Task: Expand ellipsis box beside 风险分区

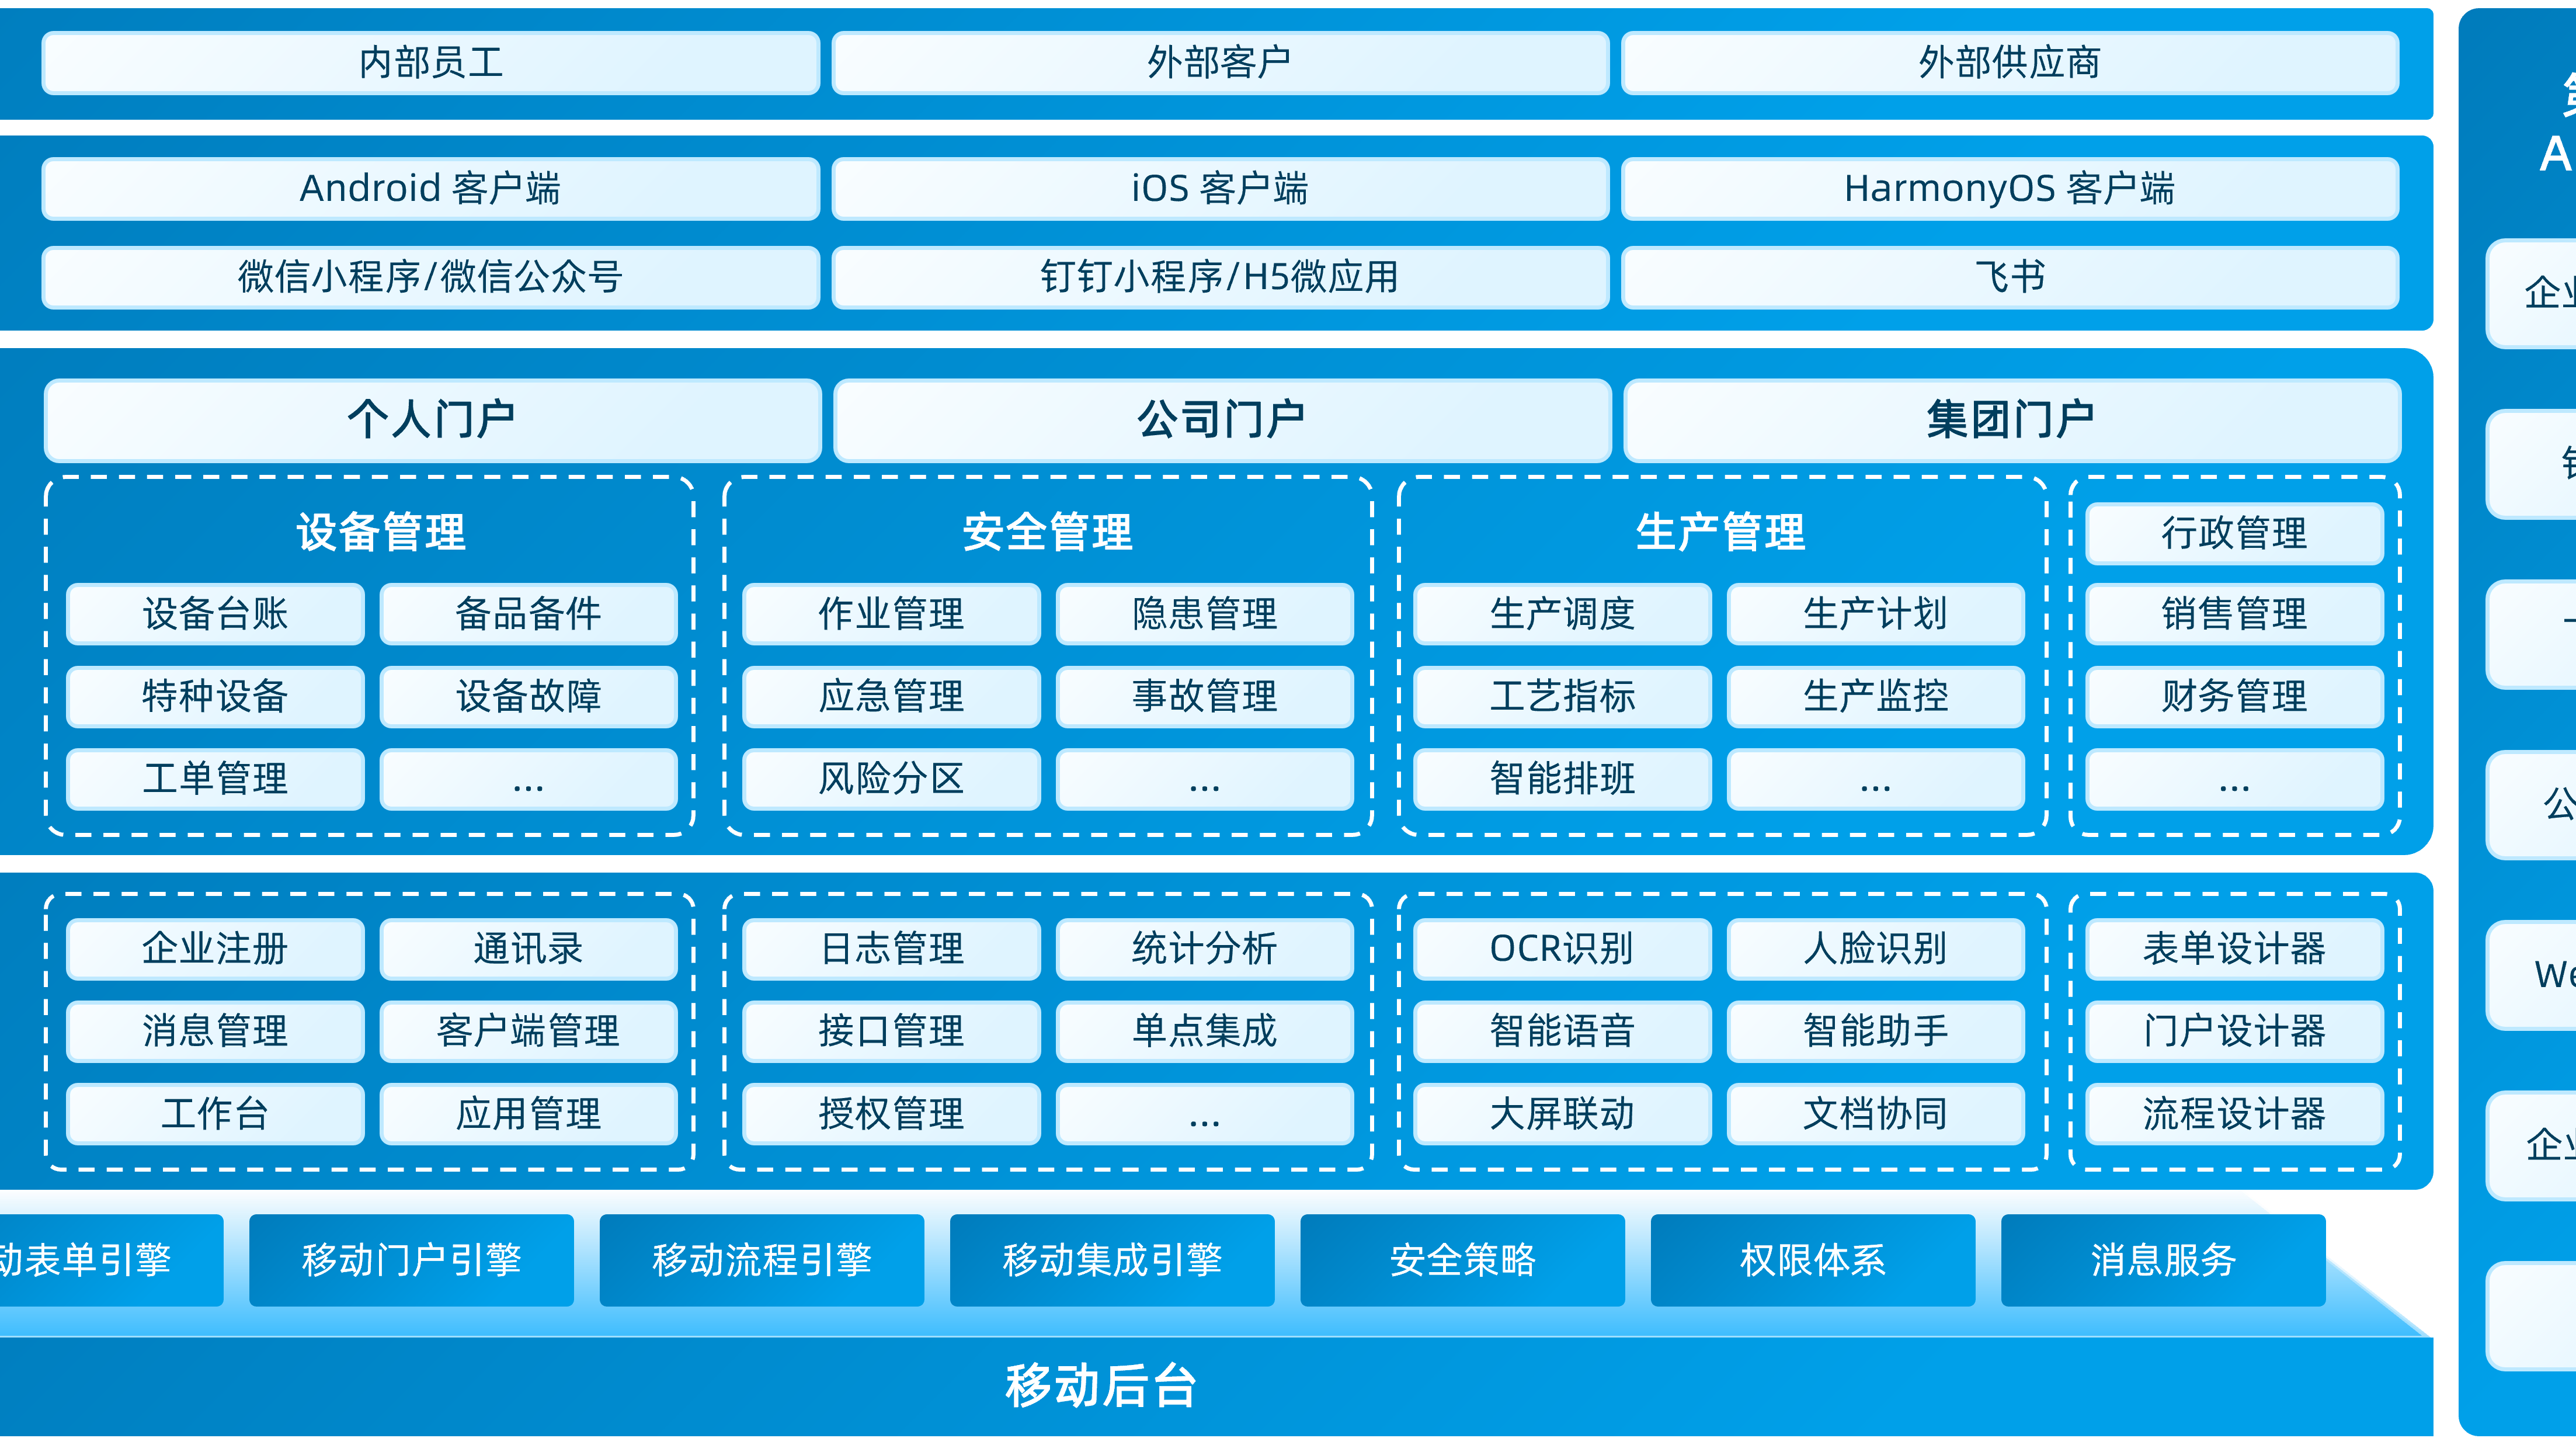Action: click(x=1204, y=779)
